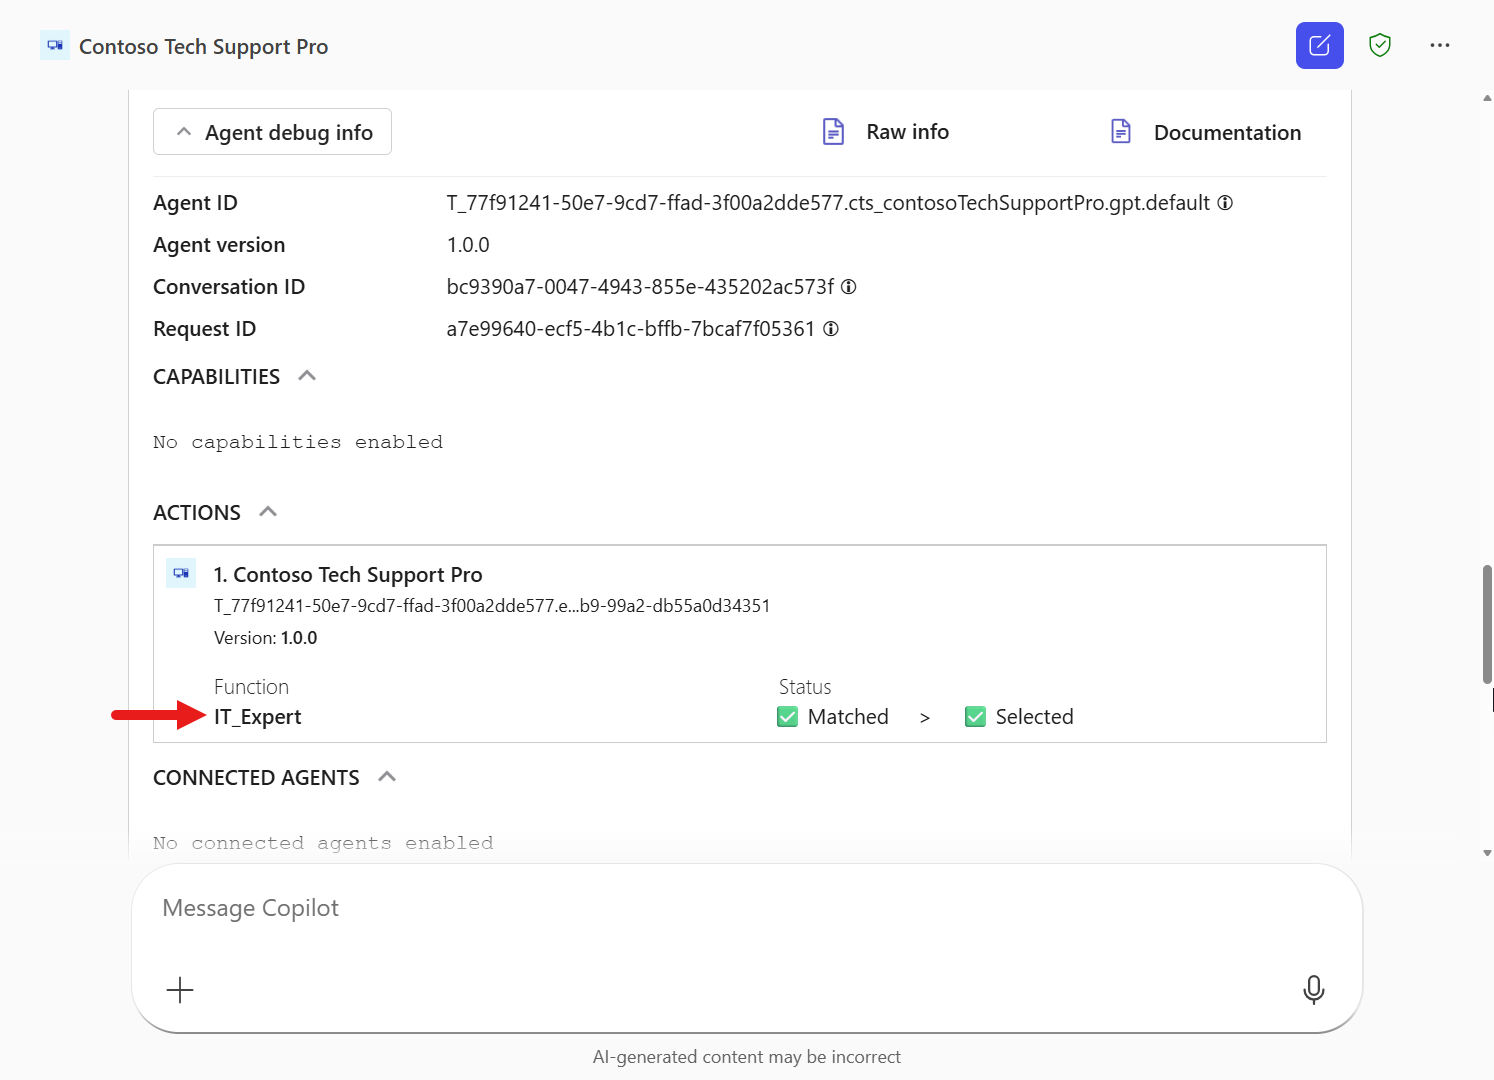Click the scrollbar down arrow

click(x=1487, y=853)
